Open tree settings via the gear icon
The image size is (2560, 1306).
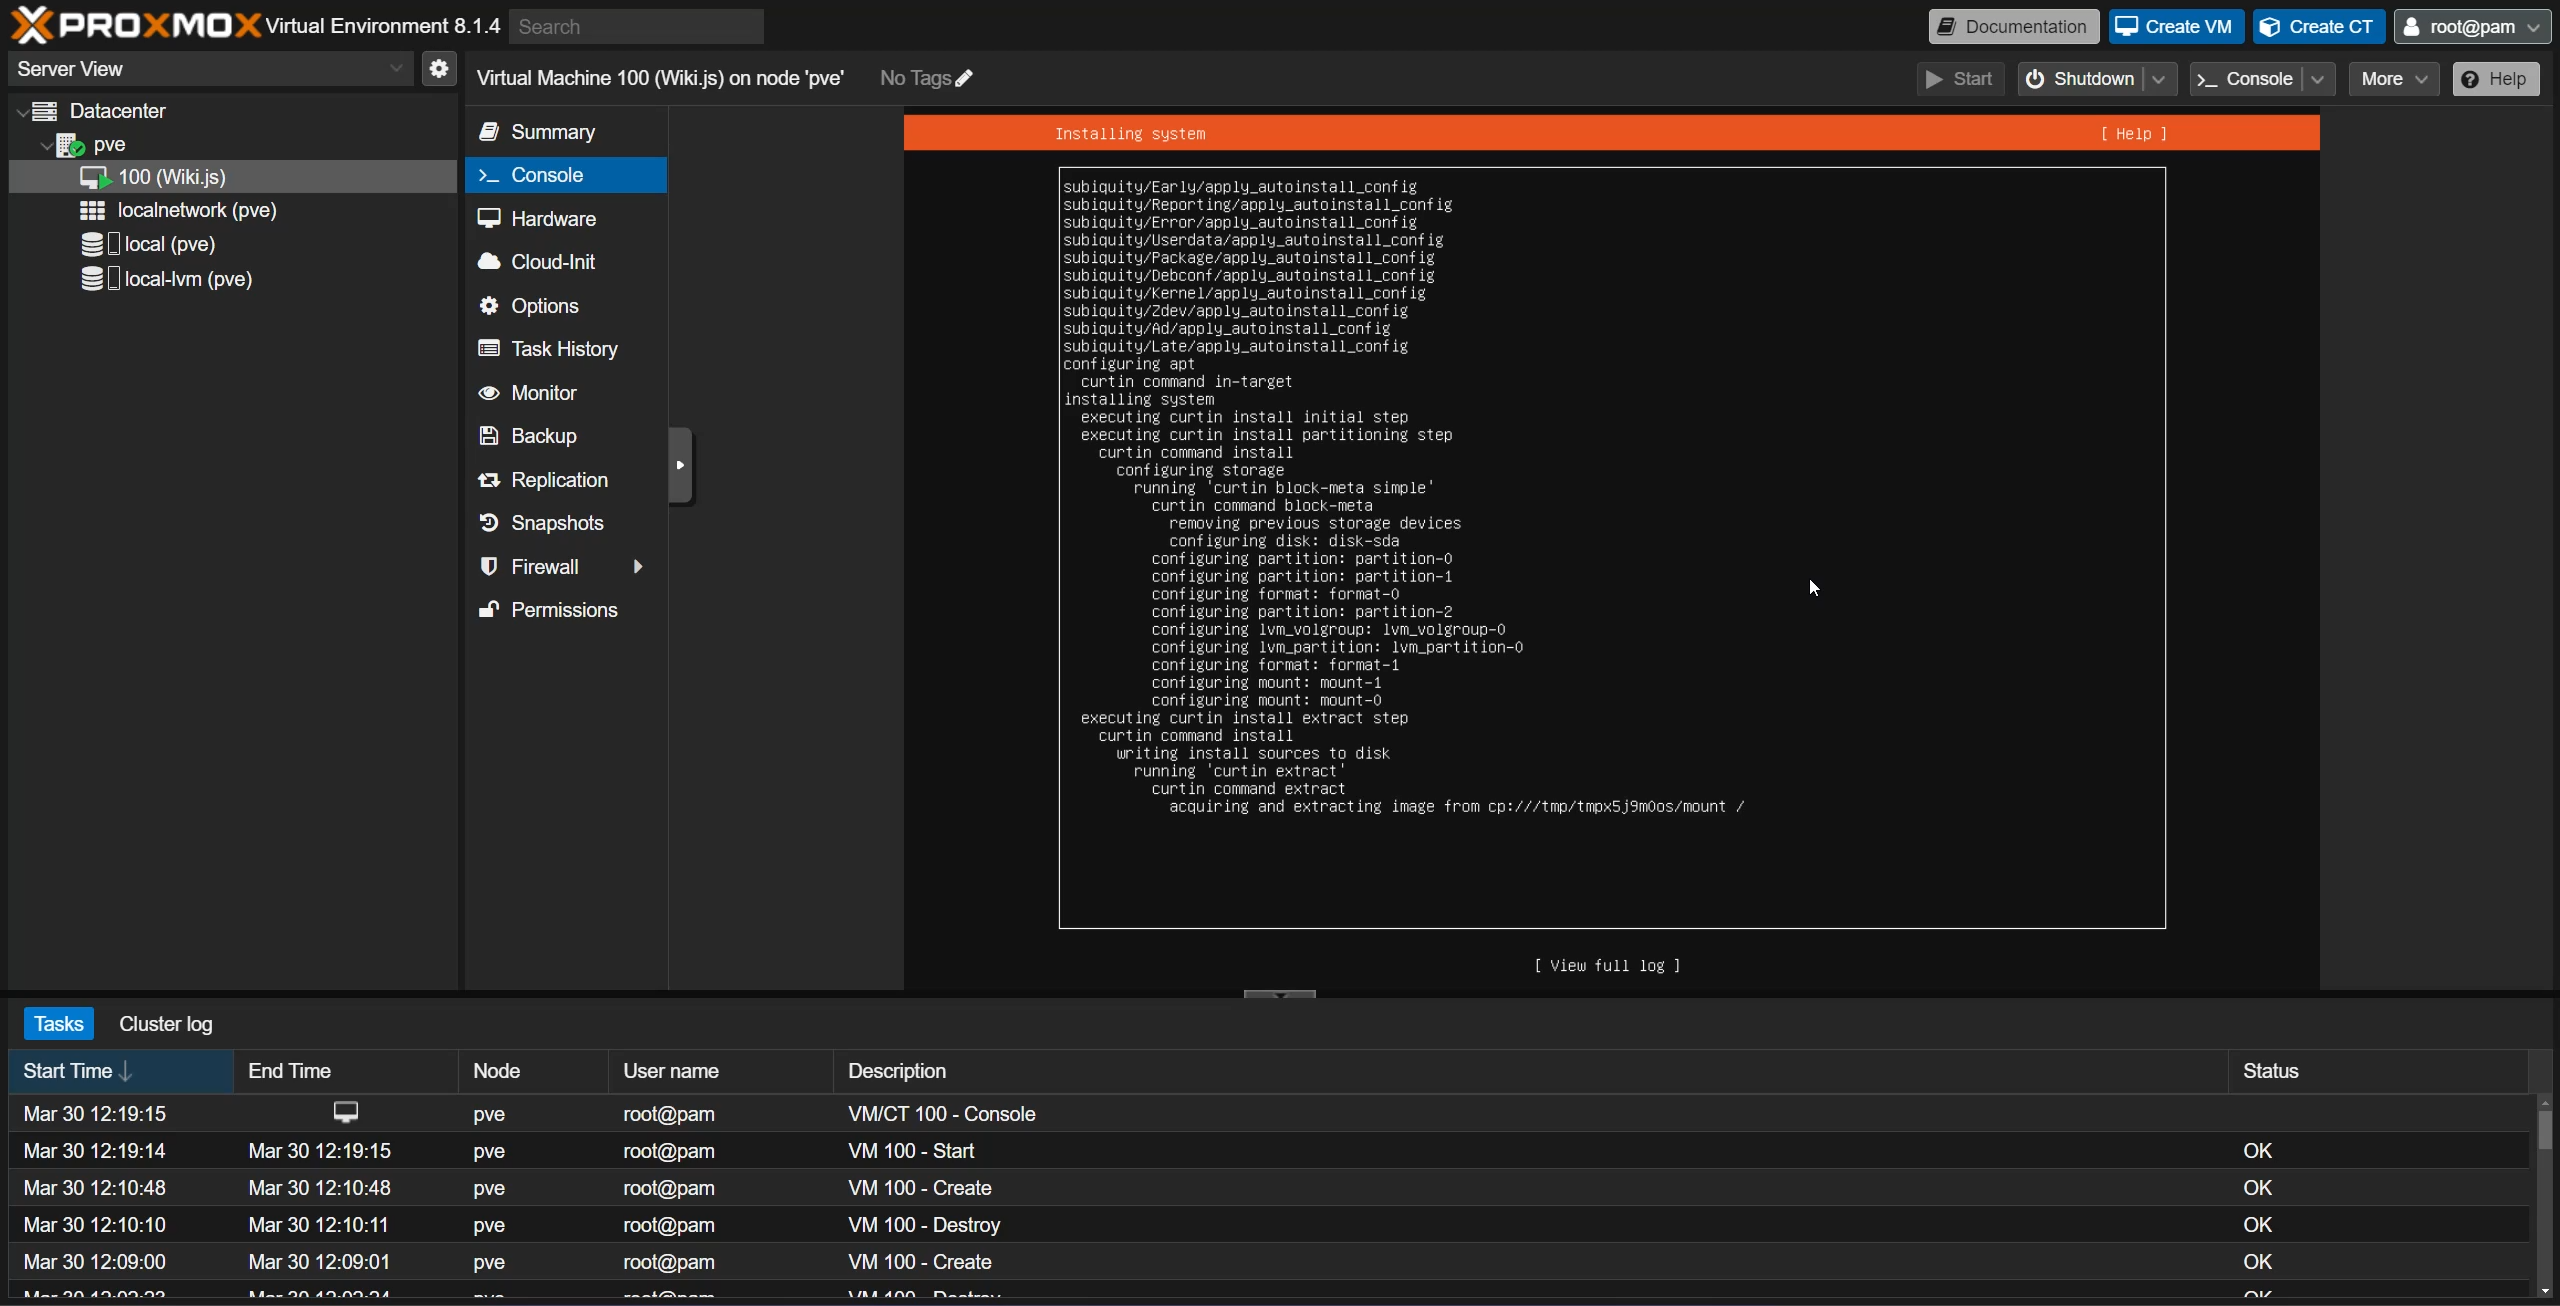point(438,69)
